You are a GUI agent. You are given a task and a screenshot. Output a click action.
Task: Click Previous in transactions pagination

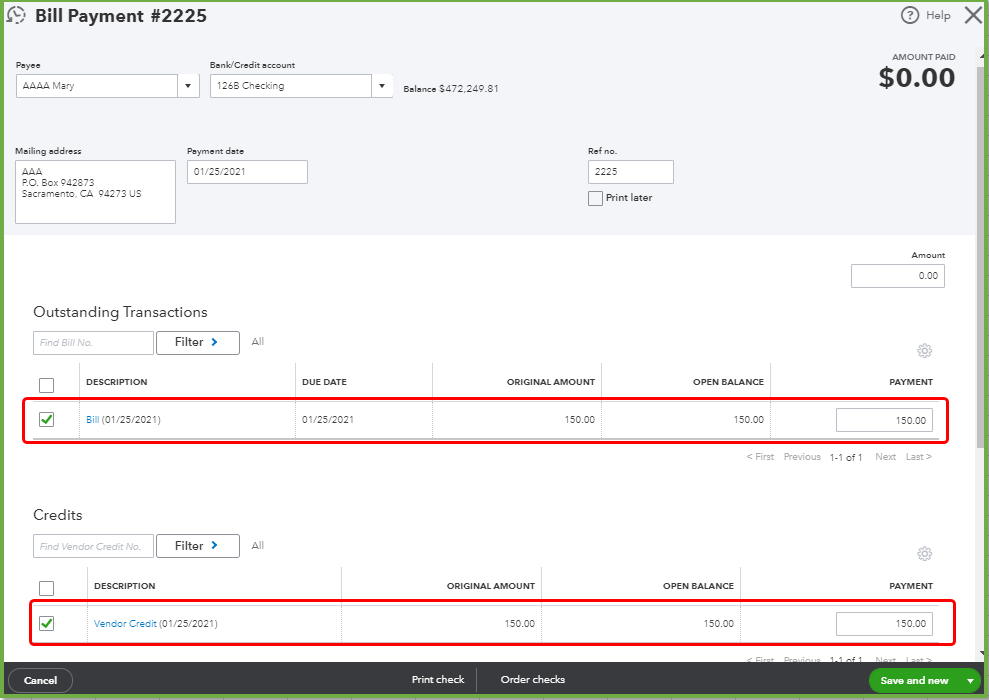802,457
